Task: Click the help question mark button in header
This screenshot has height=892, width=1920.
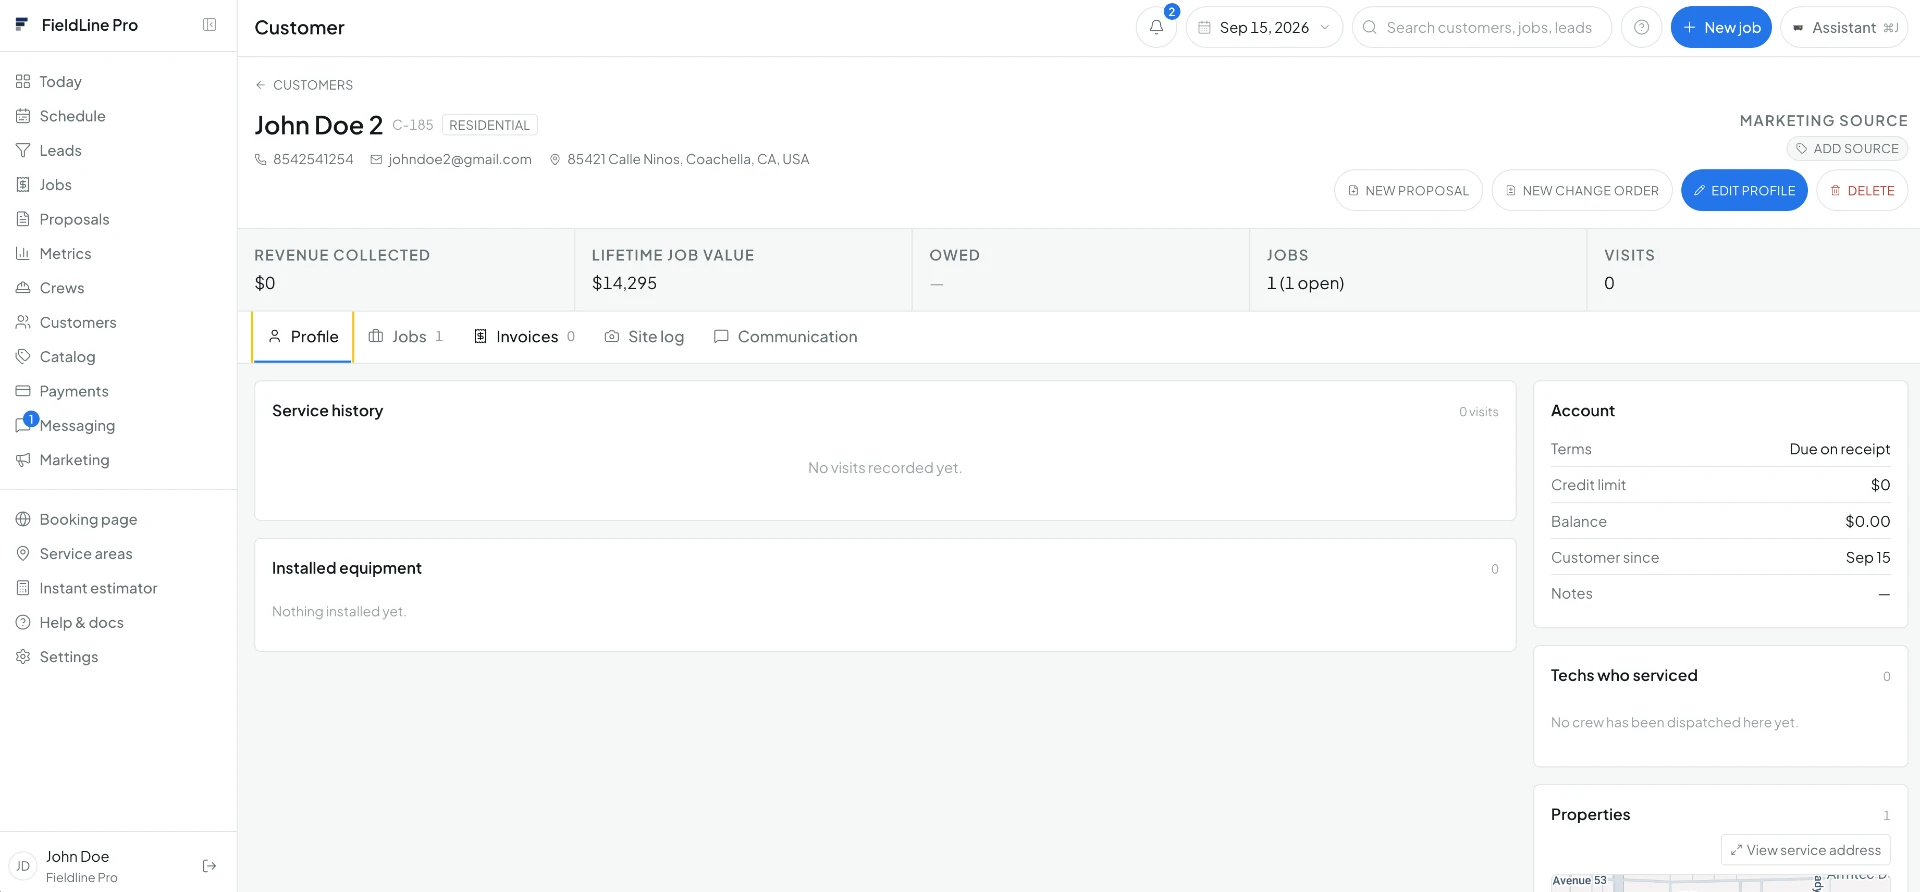Action: tap(1641, 27)
